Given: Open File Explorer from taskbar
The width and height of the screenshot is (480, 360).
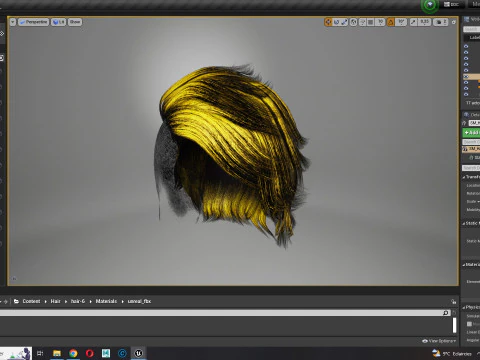Looking at the screenshot, I should (57, 353).
